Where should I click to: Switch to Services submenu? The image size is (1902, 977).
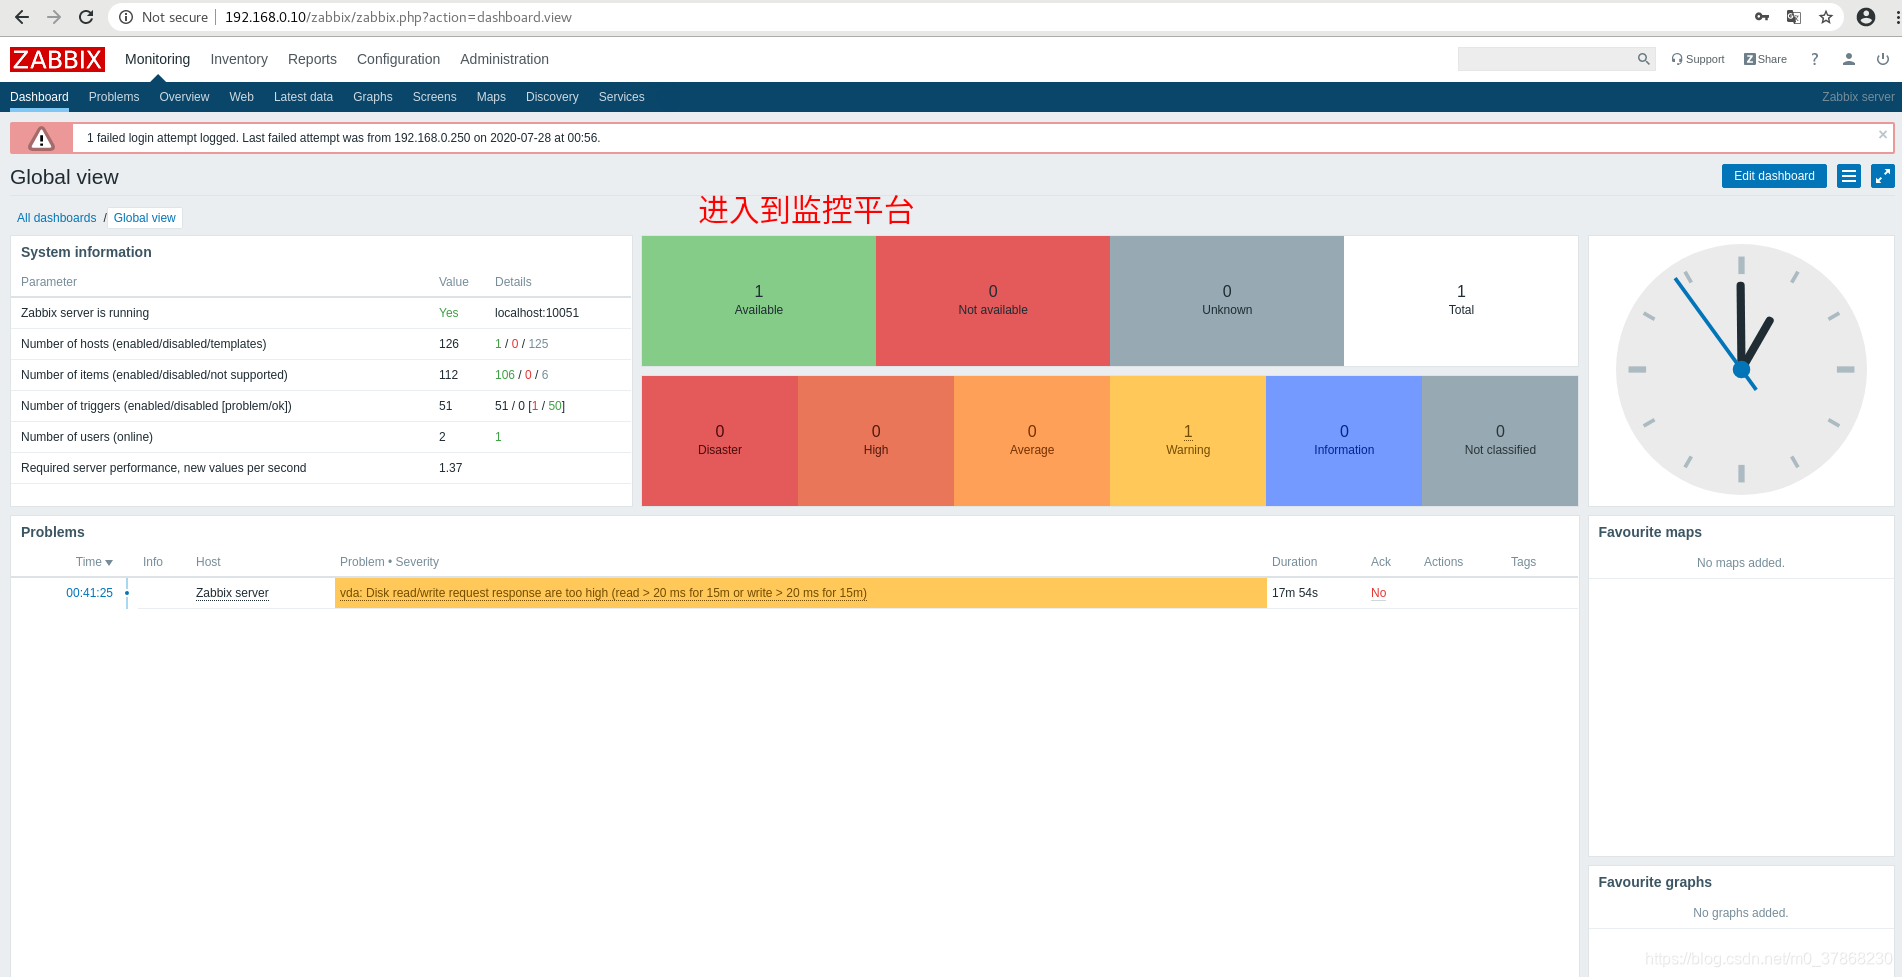pyautogui.click(x=621, y=97)
